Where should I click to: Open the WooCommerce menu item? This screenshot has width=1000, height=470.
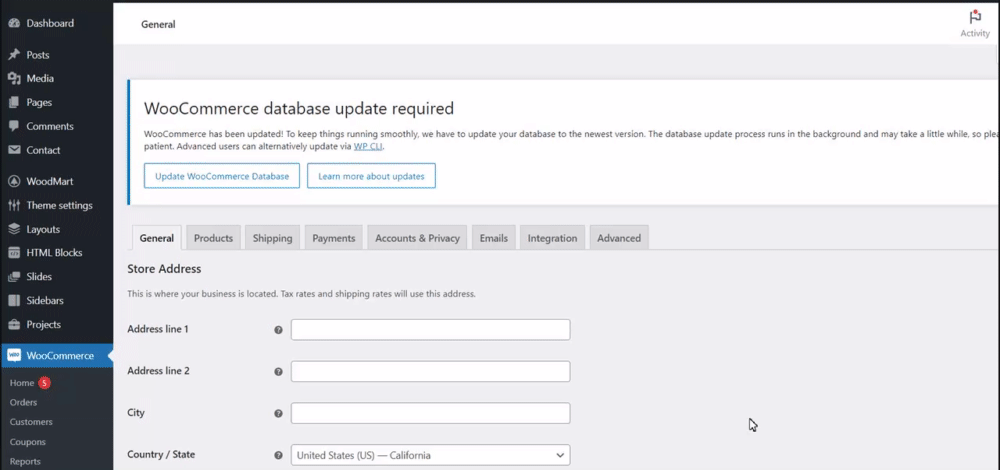click(57, 356)
